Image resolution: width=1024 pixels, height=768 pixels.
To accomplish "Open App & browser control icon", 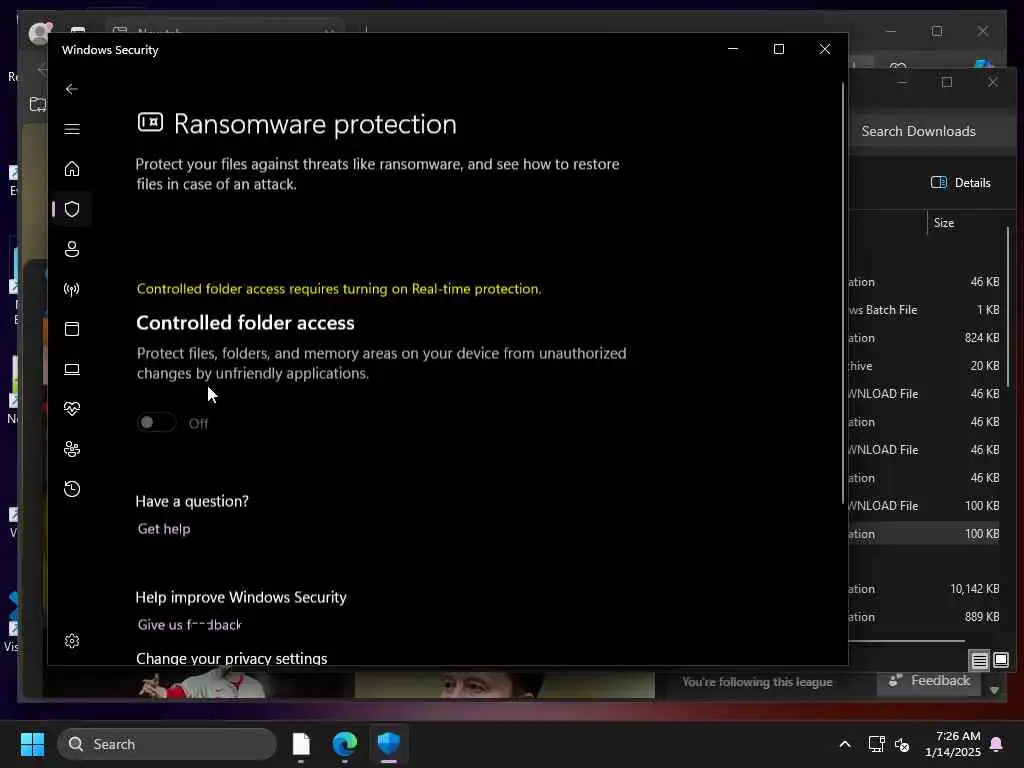I will pos(72,328).
